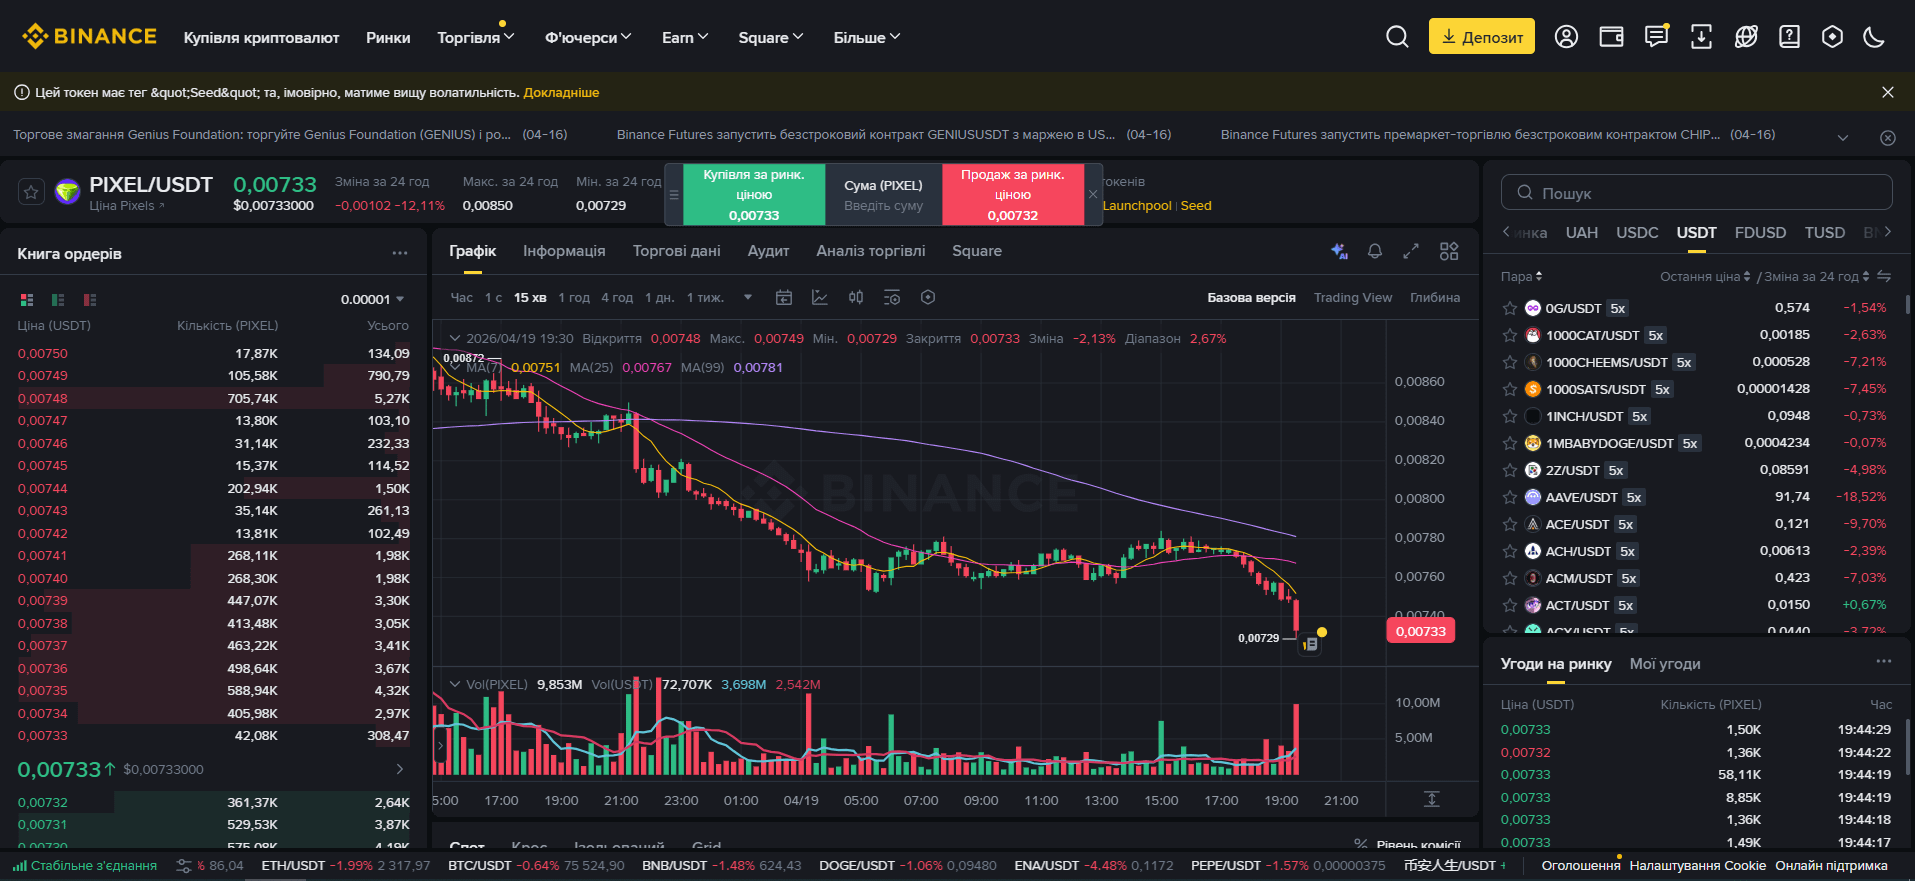Show both sides order book view icon
This screenshot has height=881, width=1915.
pyautogui.click(x=27, y=300)
